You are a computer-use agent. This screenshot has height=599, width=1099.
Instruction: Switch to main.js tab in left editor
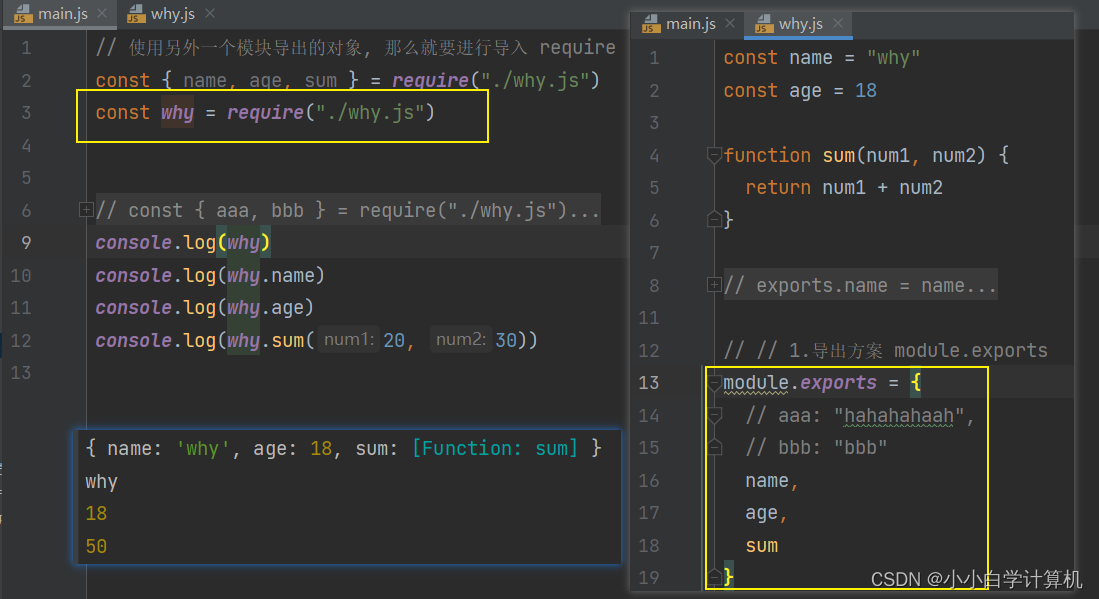click(62, 13)
